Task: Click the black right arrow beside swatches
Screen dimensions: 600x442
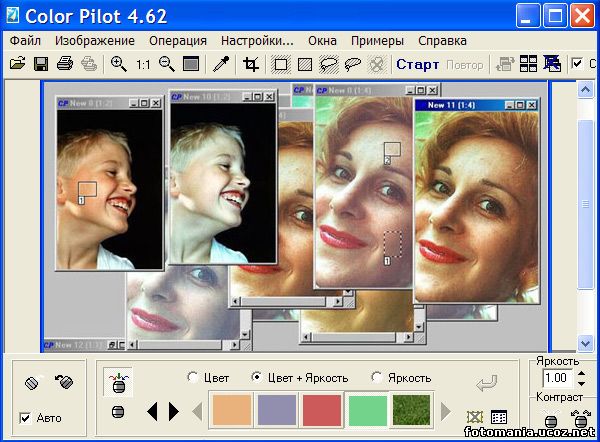Action: coord(174,412)
